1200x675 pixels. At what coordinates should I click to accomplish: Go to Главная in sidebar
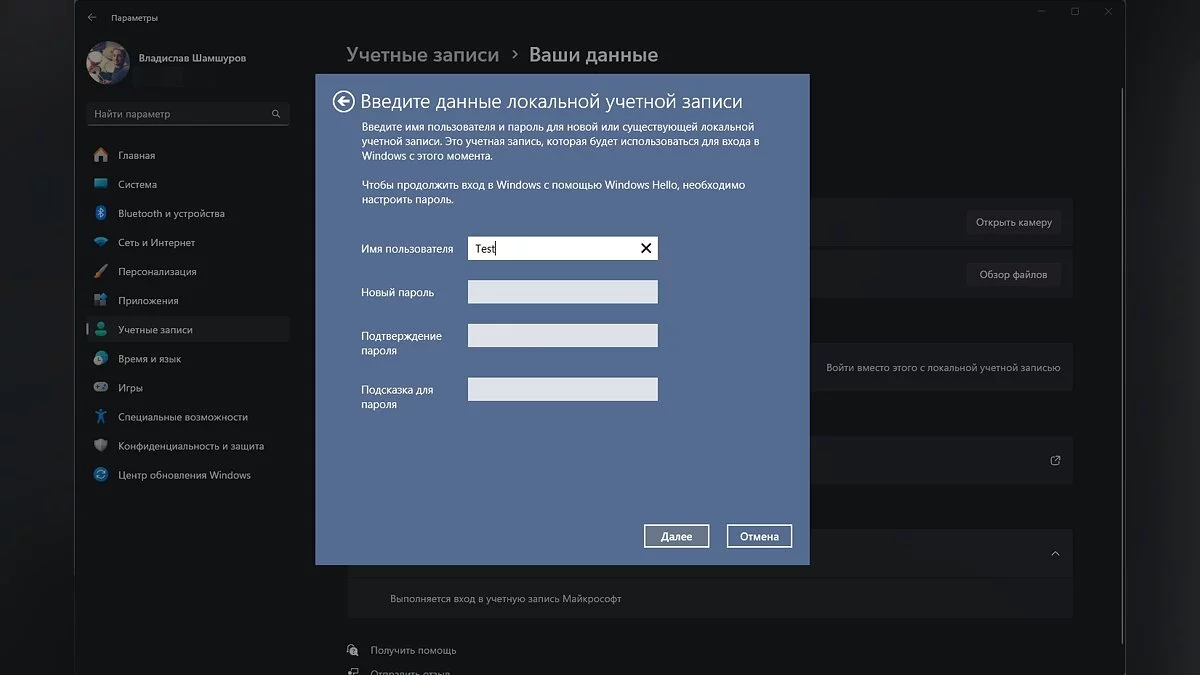pos(136,156)
